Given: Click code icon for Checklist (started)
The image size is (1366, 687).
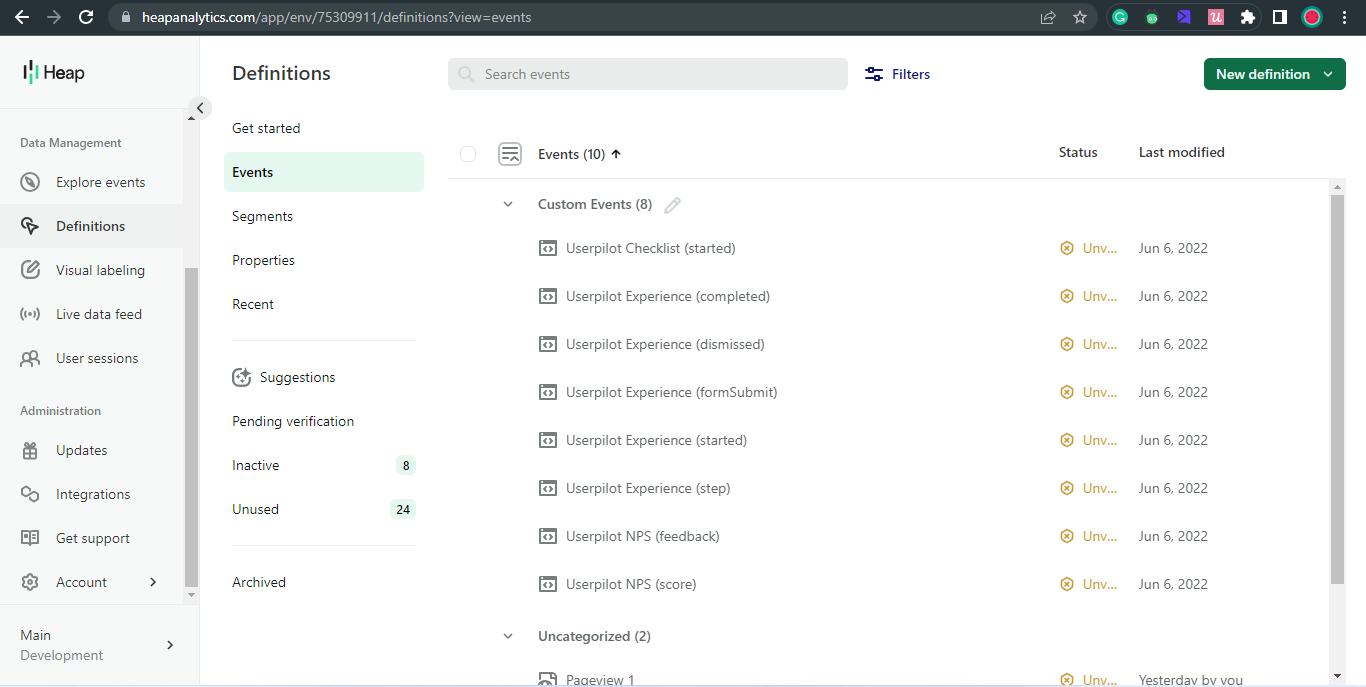Looking at the screenshot, I should point(547,248).
